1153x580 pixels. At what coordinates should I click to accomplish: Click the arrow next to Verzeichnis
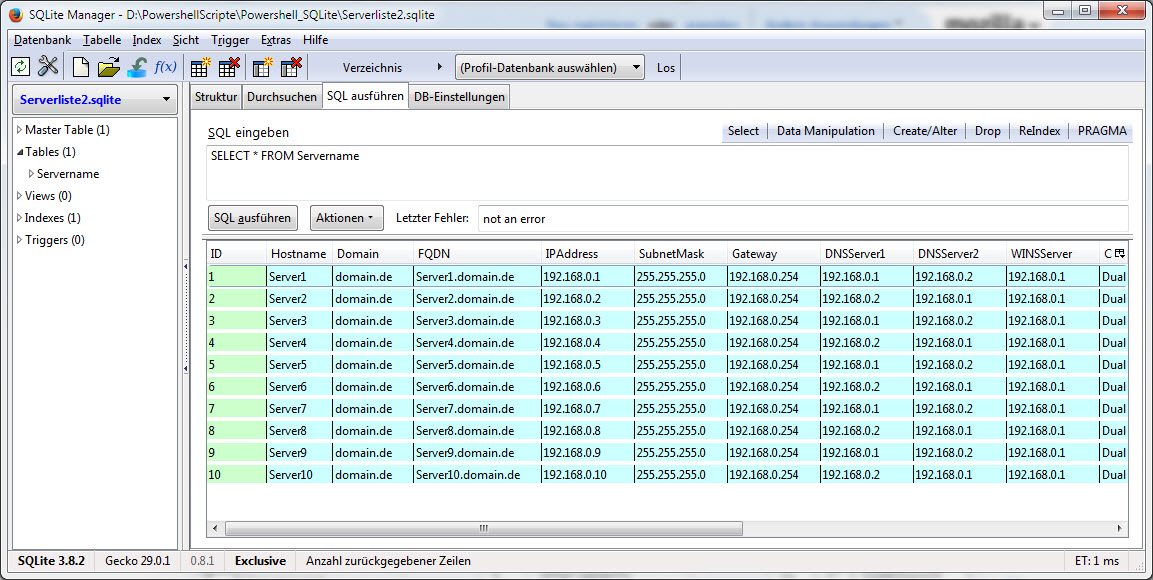click(x=440, y=67)
